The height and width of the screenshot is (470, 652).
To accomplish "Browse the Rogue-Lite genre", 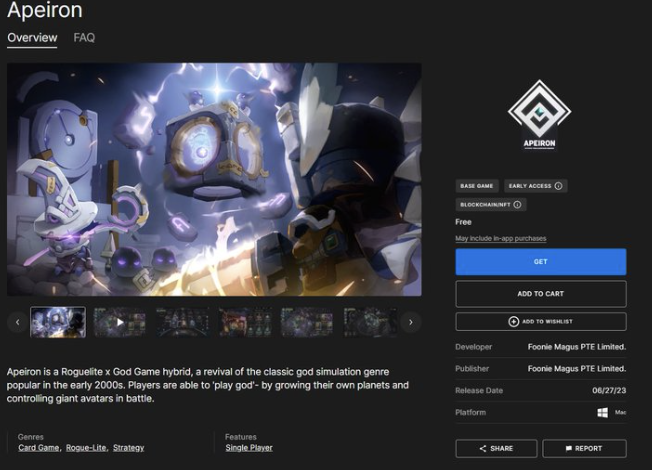I will click(86, 448).
